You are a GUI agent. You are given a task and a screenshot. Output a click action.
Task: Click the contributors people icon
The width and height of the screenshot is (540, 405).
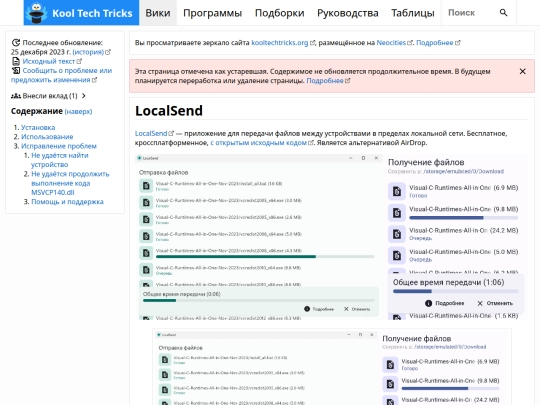pyautogui.click(x=16, y=96)
